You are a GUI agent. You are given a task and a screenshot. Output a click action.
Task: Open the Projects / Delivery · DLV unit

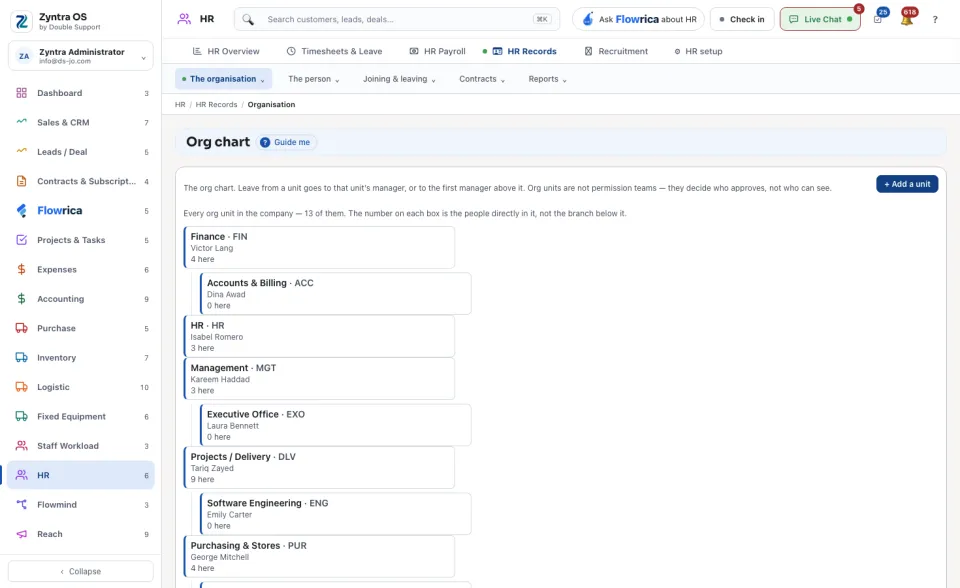pos(319,467)
